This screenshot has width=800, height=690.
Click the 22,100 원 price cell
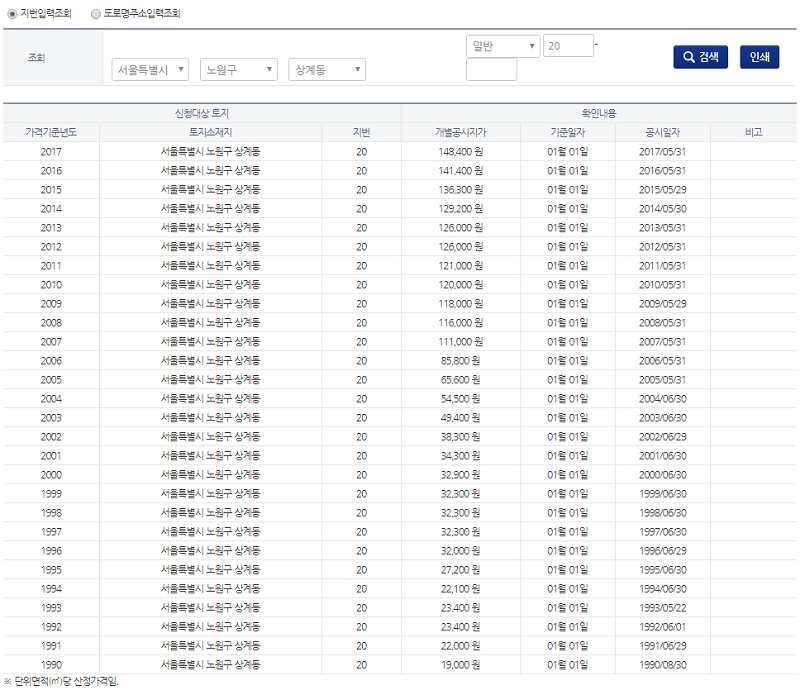[461, 589]
